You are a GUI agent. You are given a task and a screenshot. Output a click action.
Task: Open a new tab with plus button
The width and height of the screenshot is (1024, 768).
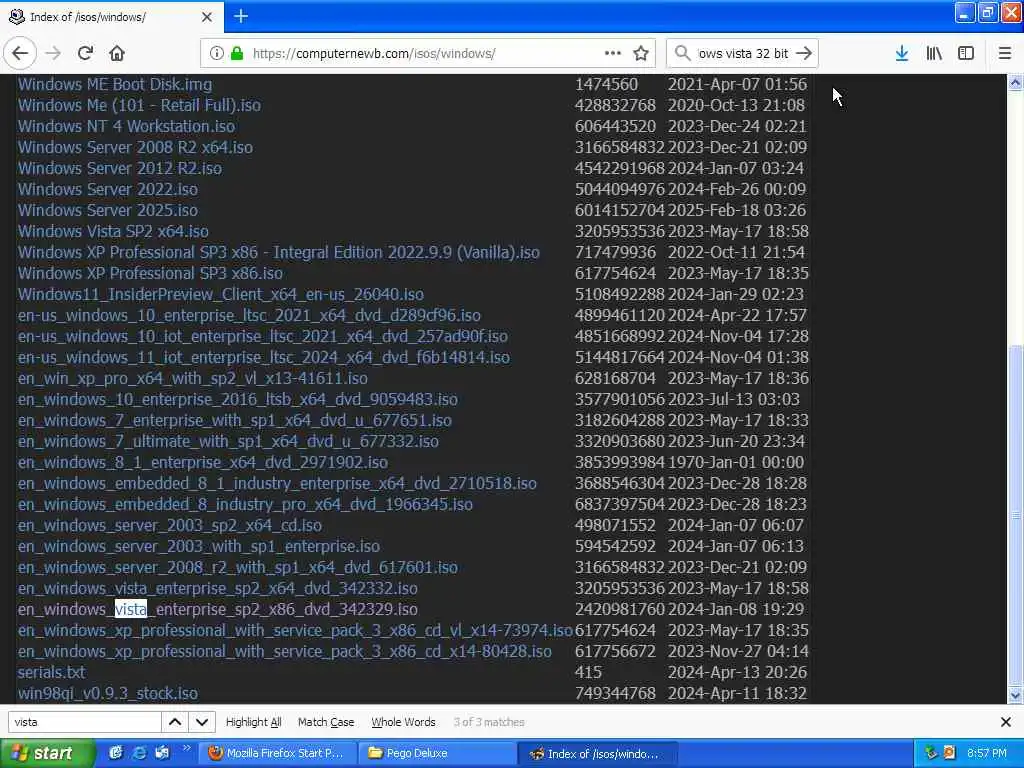click(x=241, y=16)
